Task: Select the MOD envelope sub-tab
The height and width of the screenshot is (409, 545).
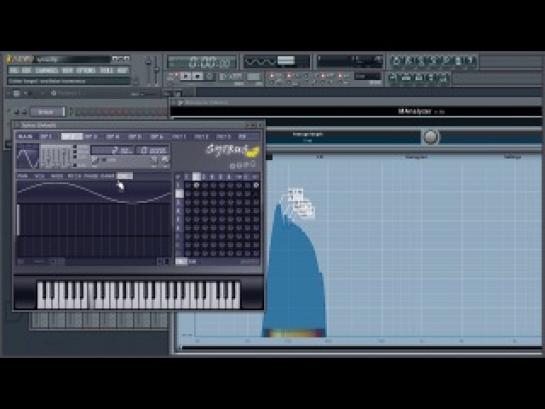Action: click(57, 176)
